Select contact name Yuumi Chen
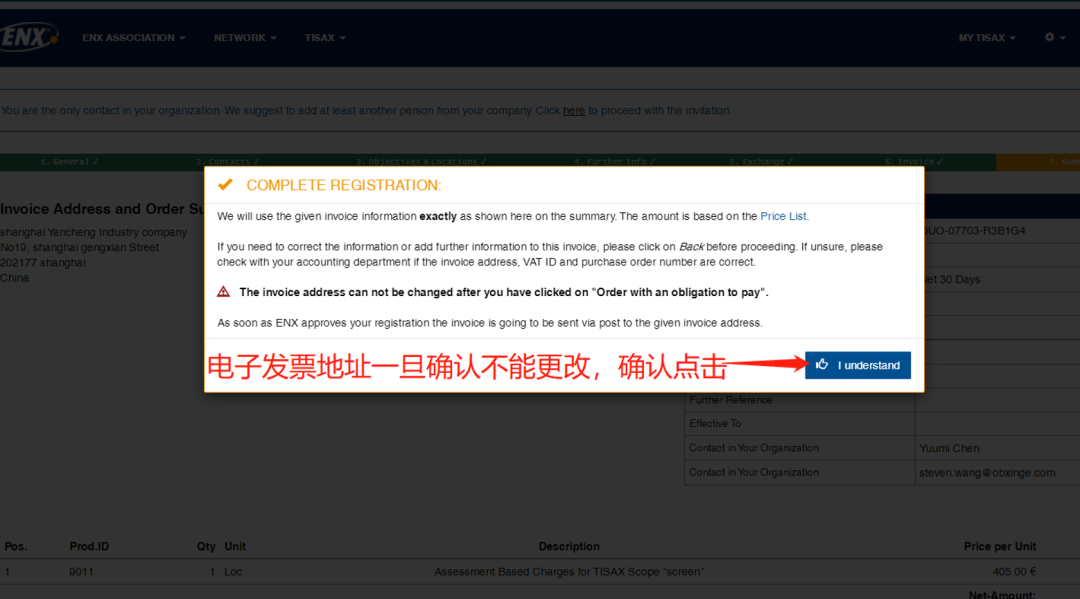 tap(949, 448)
